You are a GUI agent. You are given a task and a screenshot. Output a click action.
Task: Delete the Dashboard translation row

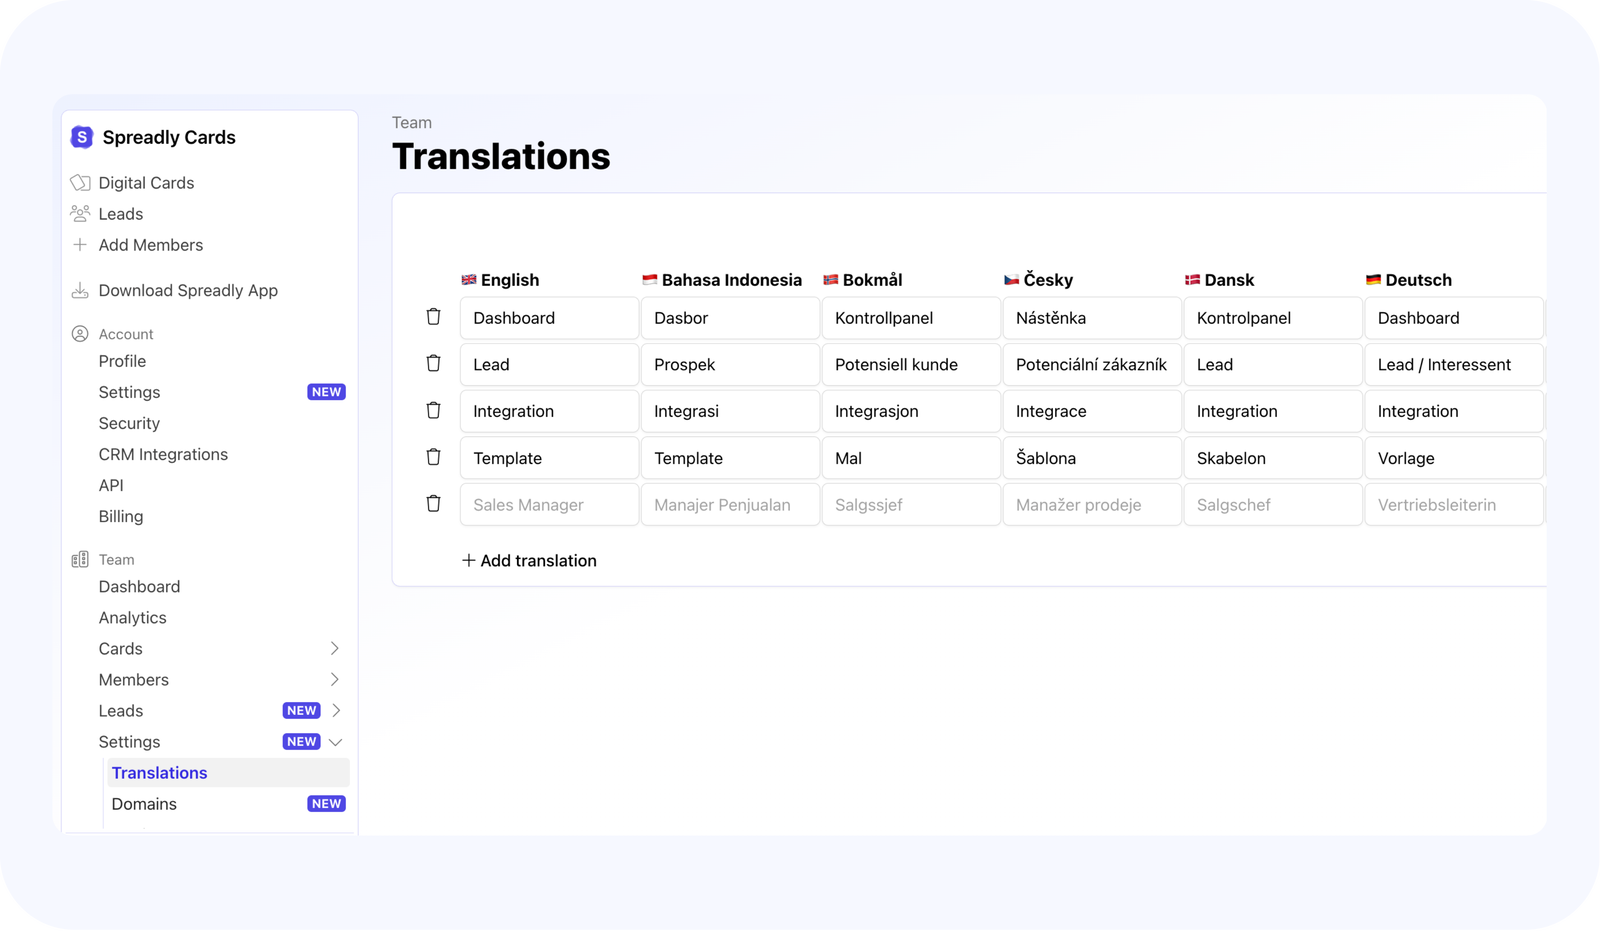click(x=433, y=317)
